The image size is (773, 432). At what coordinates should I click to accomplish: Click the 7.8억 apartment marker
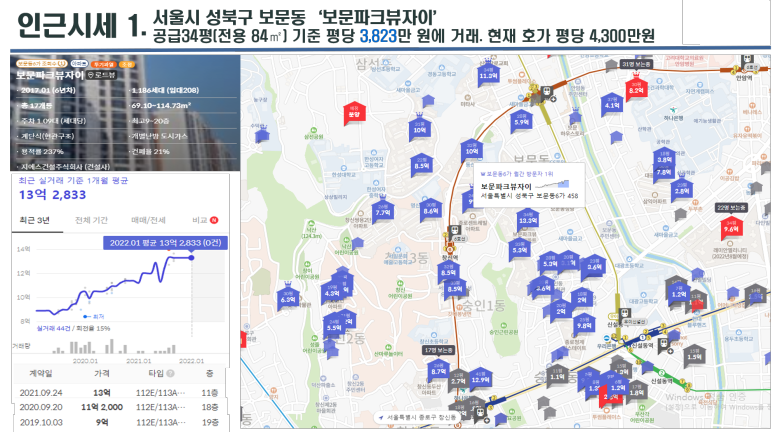pyautogui.click(x=663, y=171)
